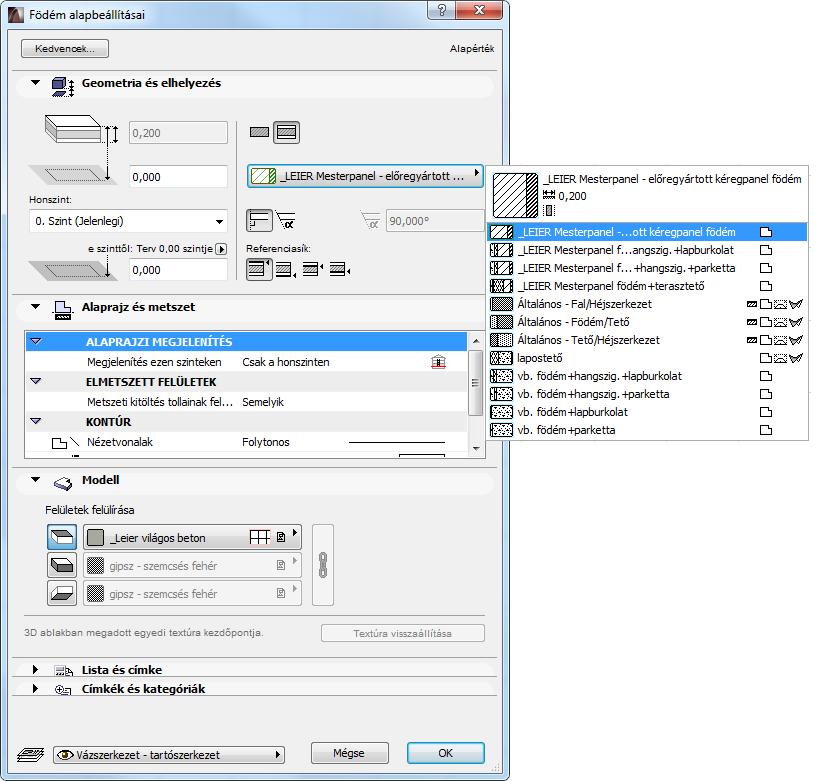Viewport: 819px width, 781px height.
Task: Click the Megjelenítés ezen szinteken row
Action: tap(246, 362)
